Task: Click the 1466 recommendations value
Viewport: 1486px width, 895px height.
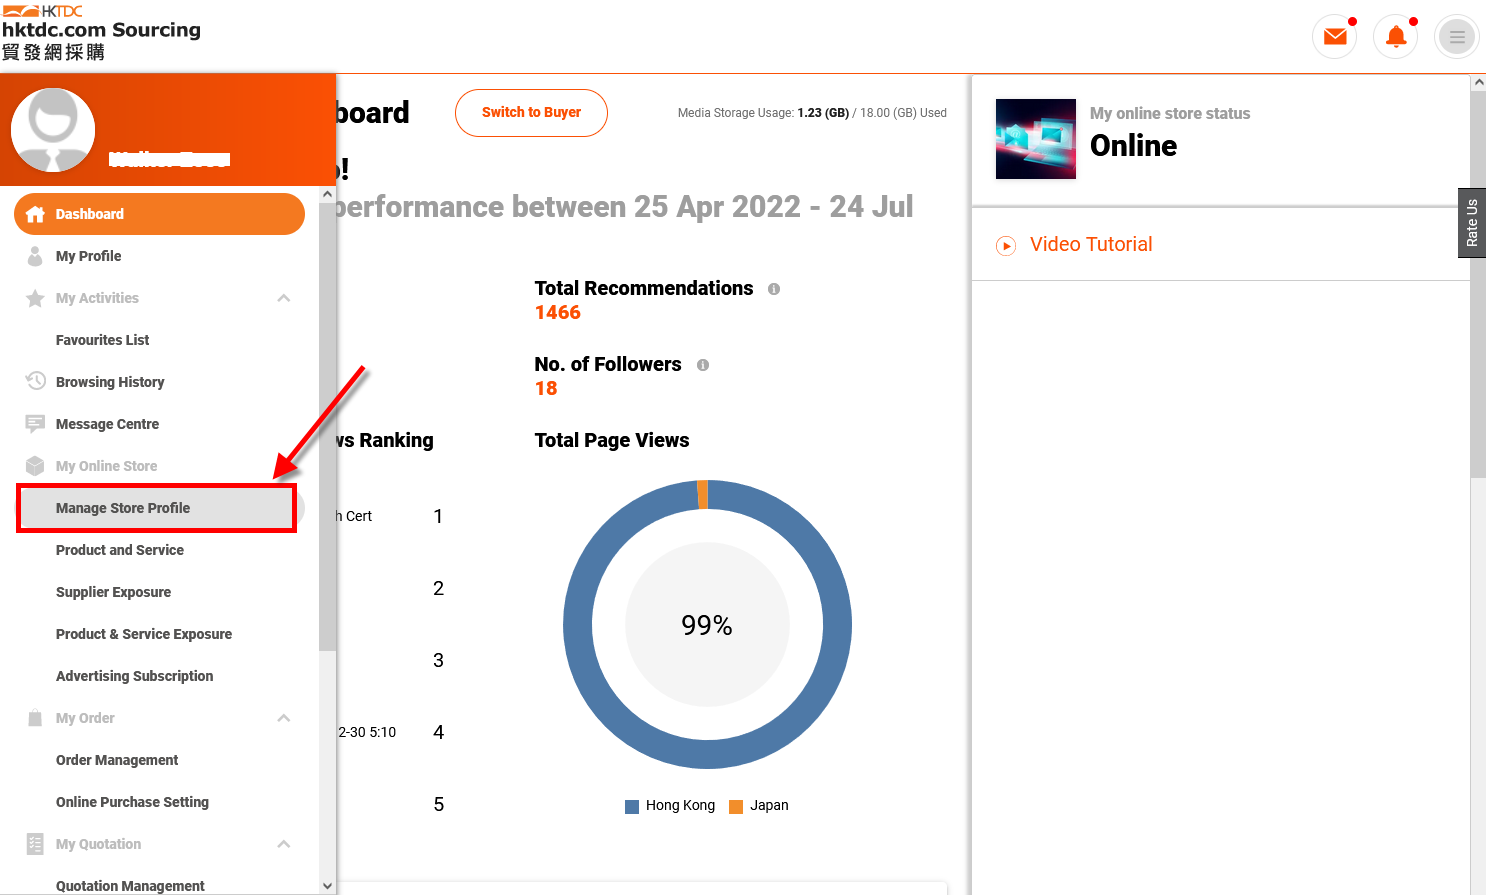Action: pos(558,313)
